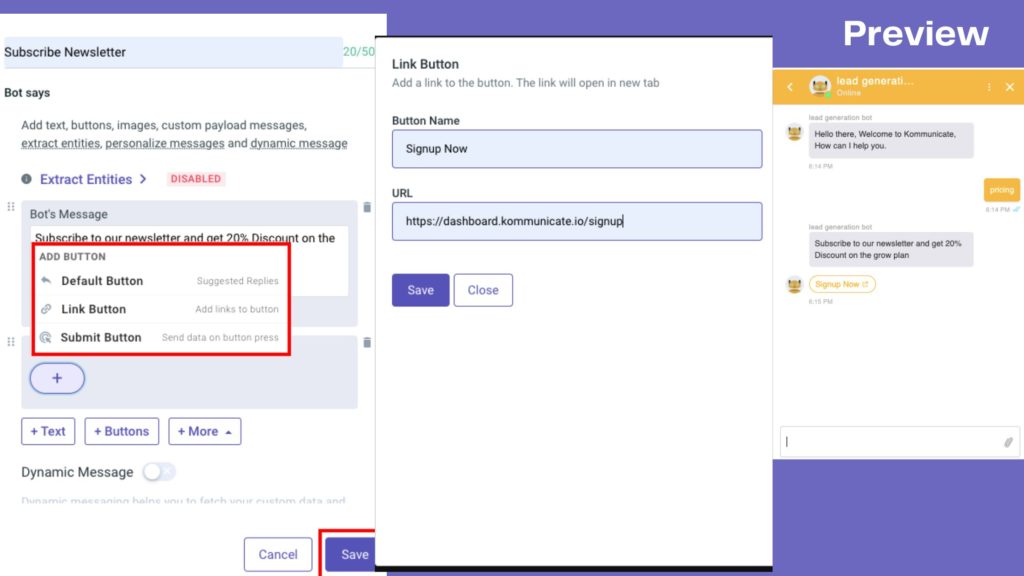The image size is (1024, 576).
Task: Cancel the bot intent editing
Action: [278, 554]
